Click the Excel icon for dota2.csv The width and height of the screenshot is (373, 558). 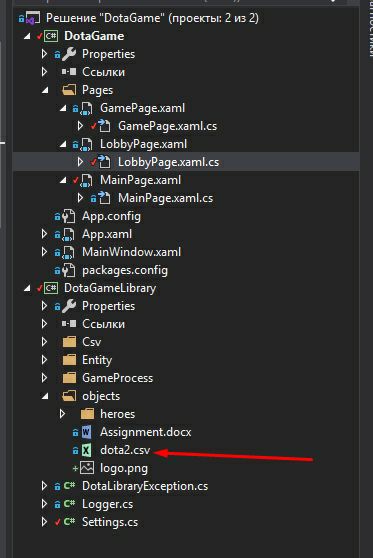86,450
